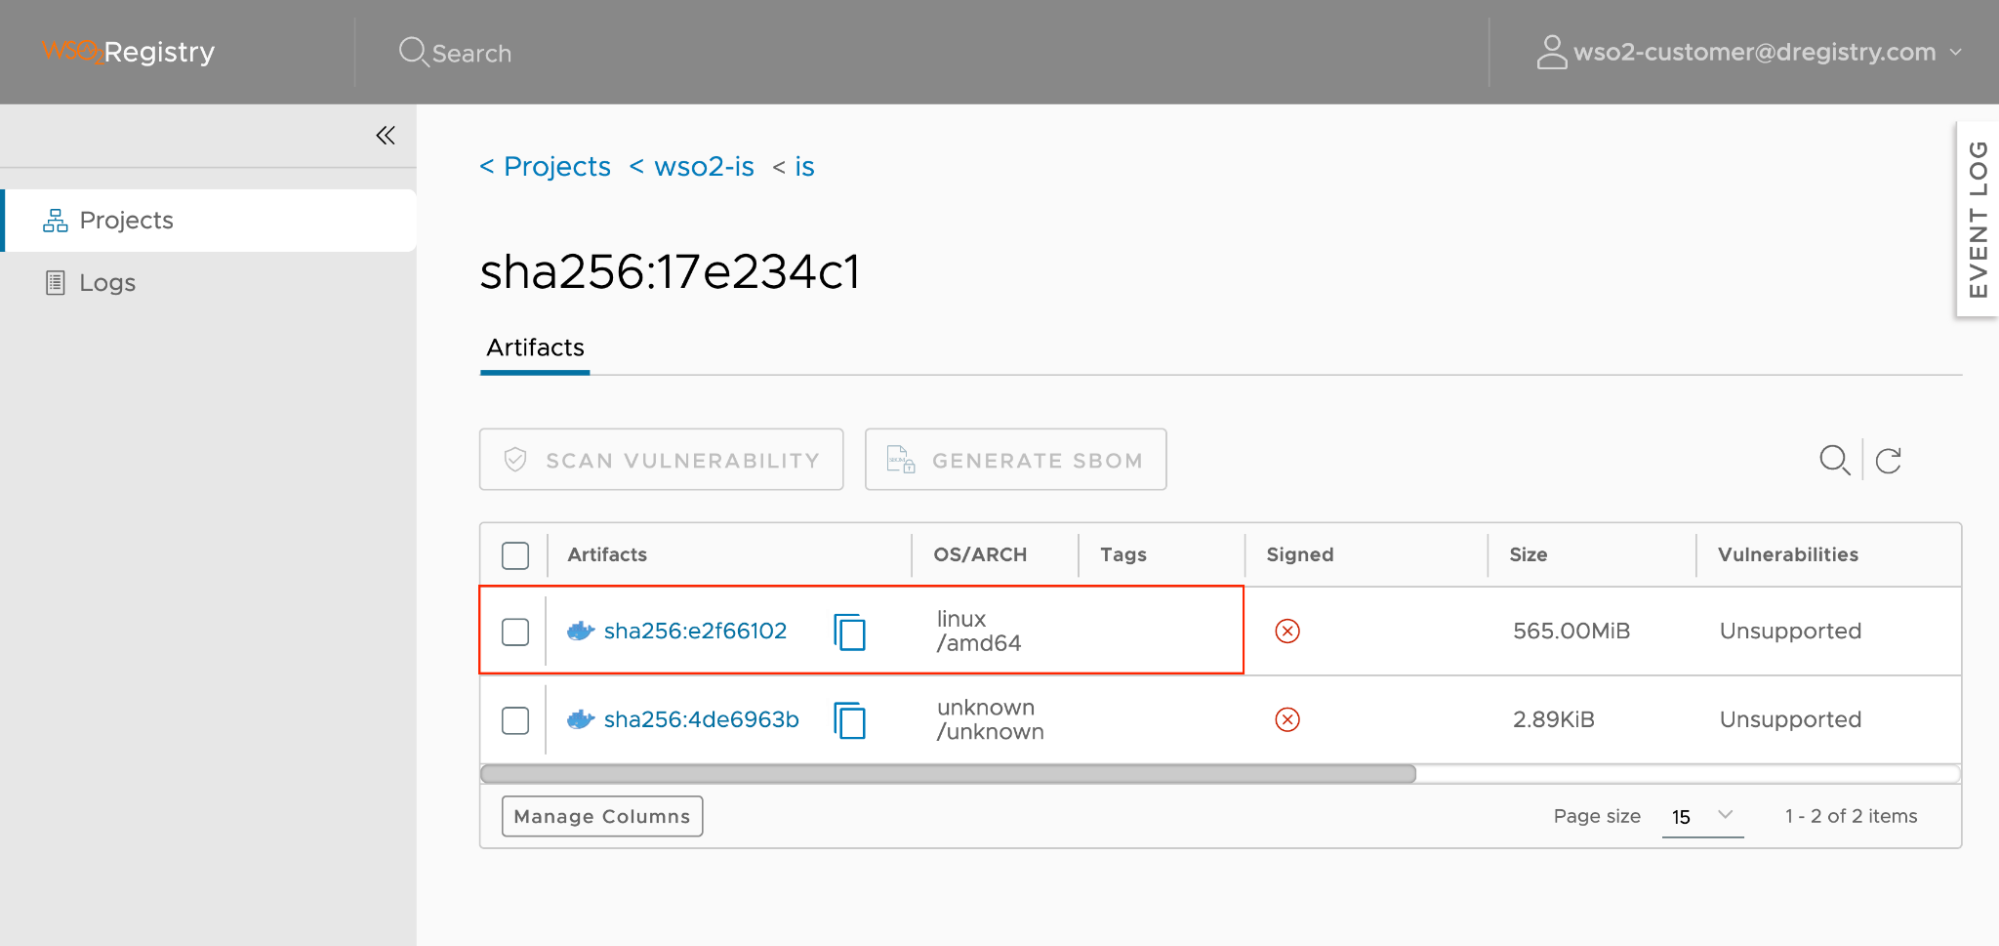The image size is (1999, 946).
Task: Click the horizontal table scrollbar
Action: [x=947, y=774]
